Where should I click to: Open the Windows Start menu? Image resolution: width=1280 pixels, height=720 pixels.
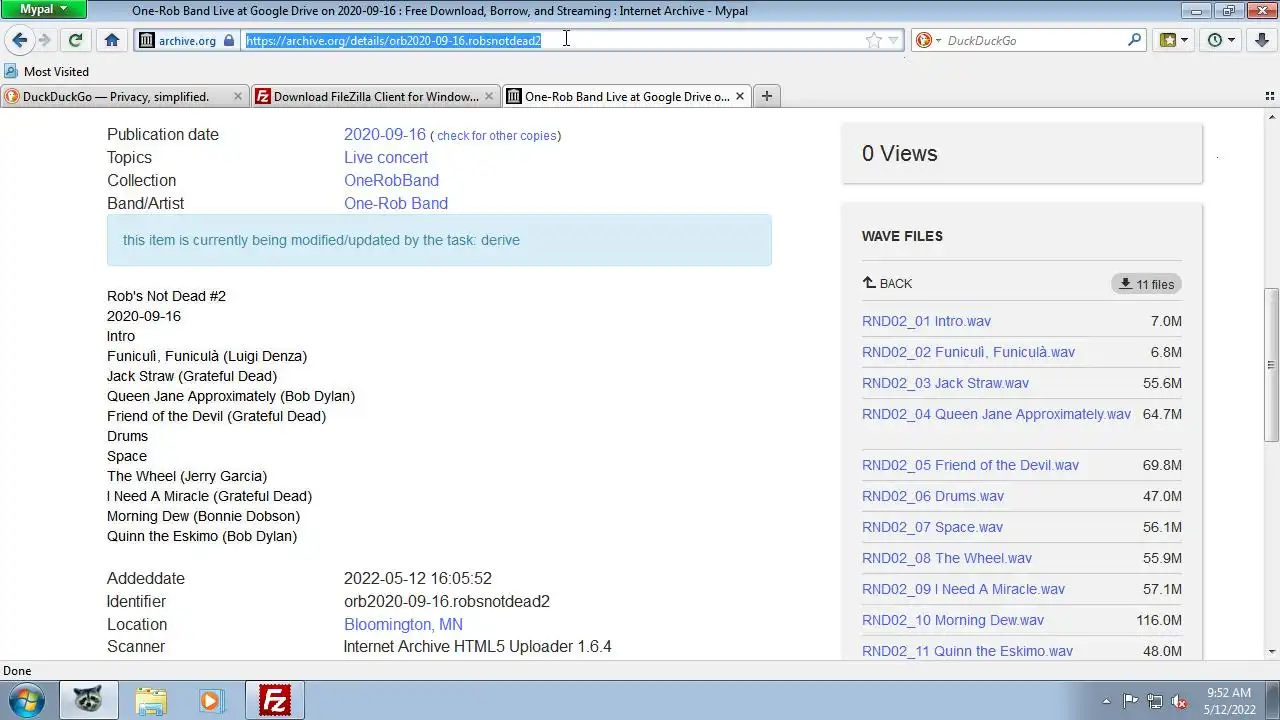26,700
